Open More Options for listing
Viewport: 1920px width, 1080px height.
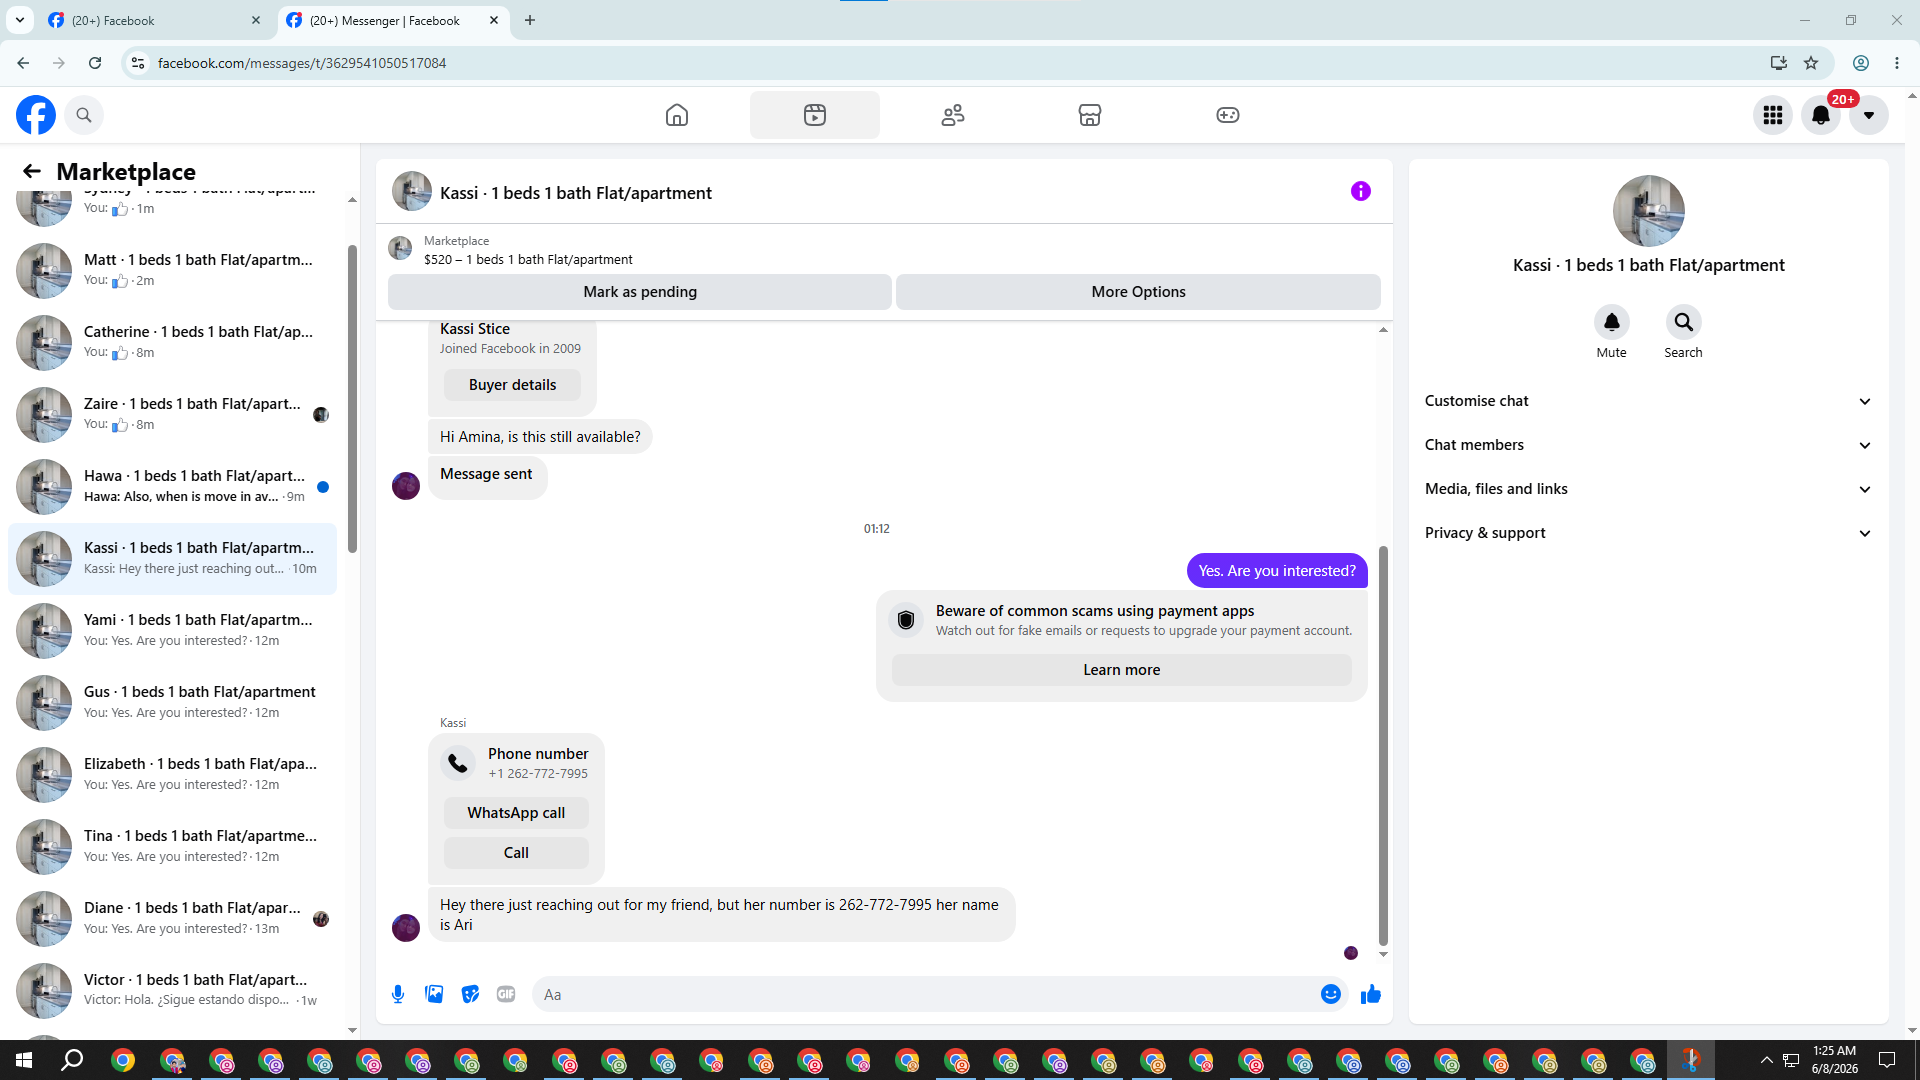[1138, 292]
